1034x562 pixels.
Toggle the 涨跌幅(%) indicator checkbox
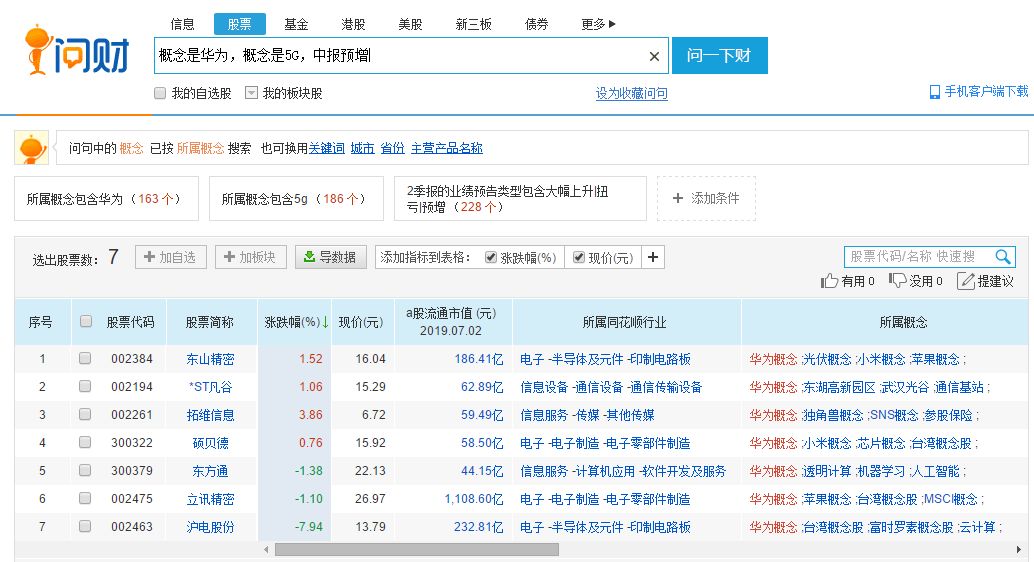pyautogui.click(x=491, y=257)
